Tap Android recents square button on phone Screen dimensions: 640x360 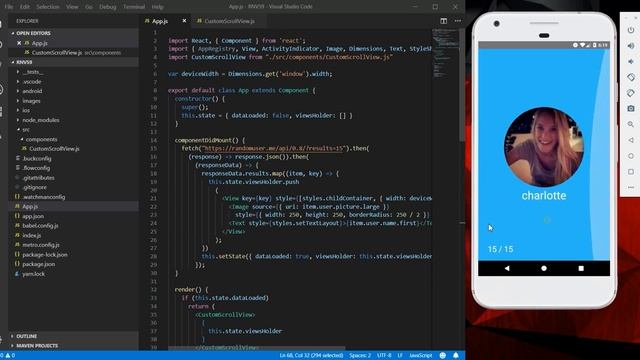coord(581,268)
